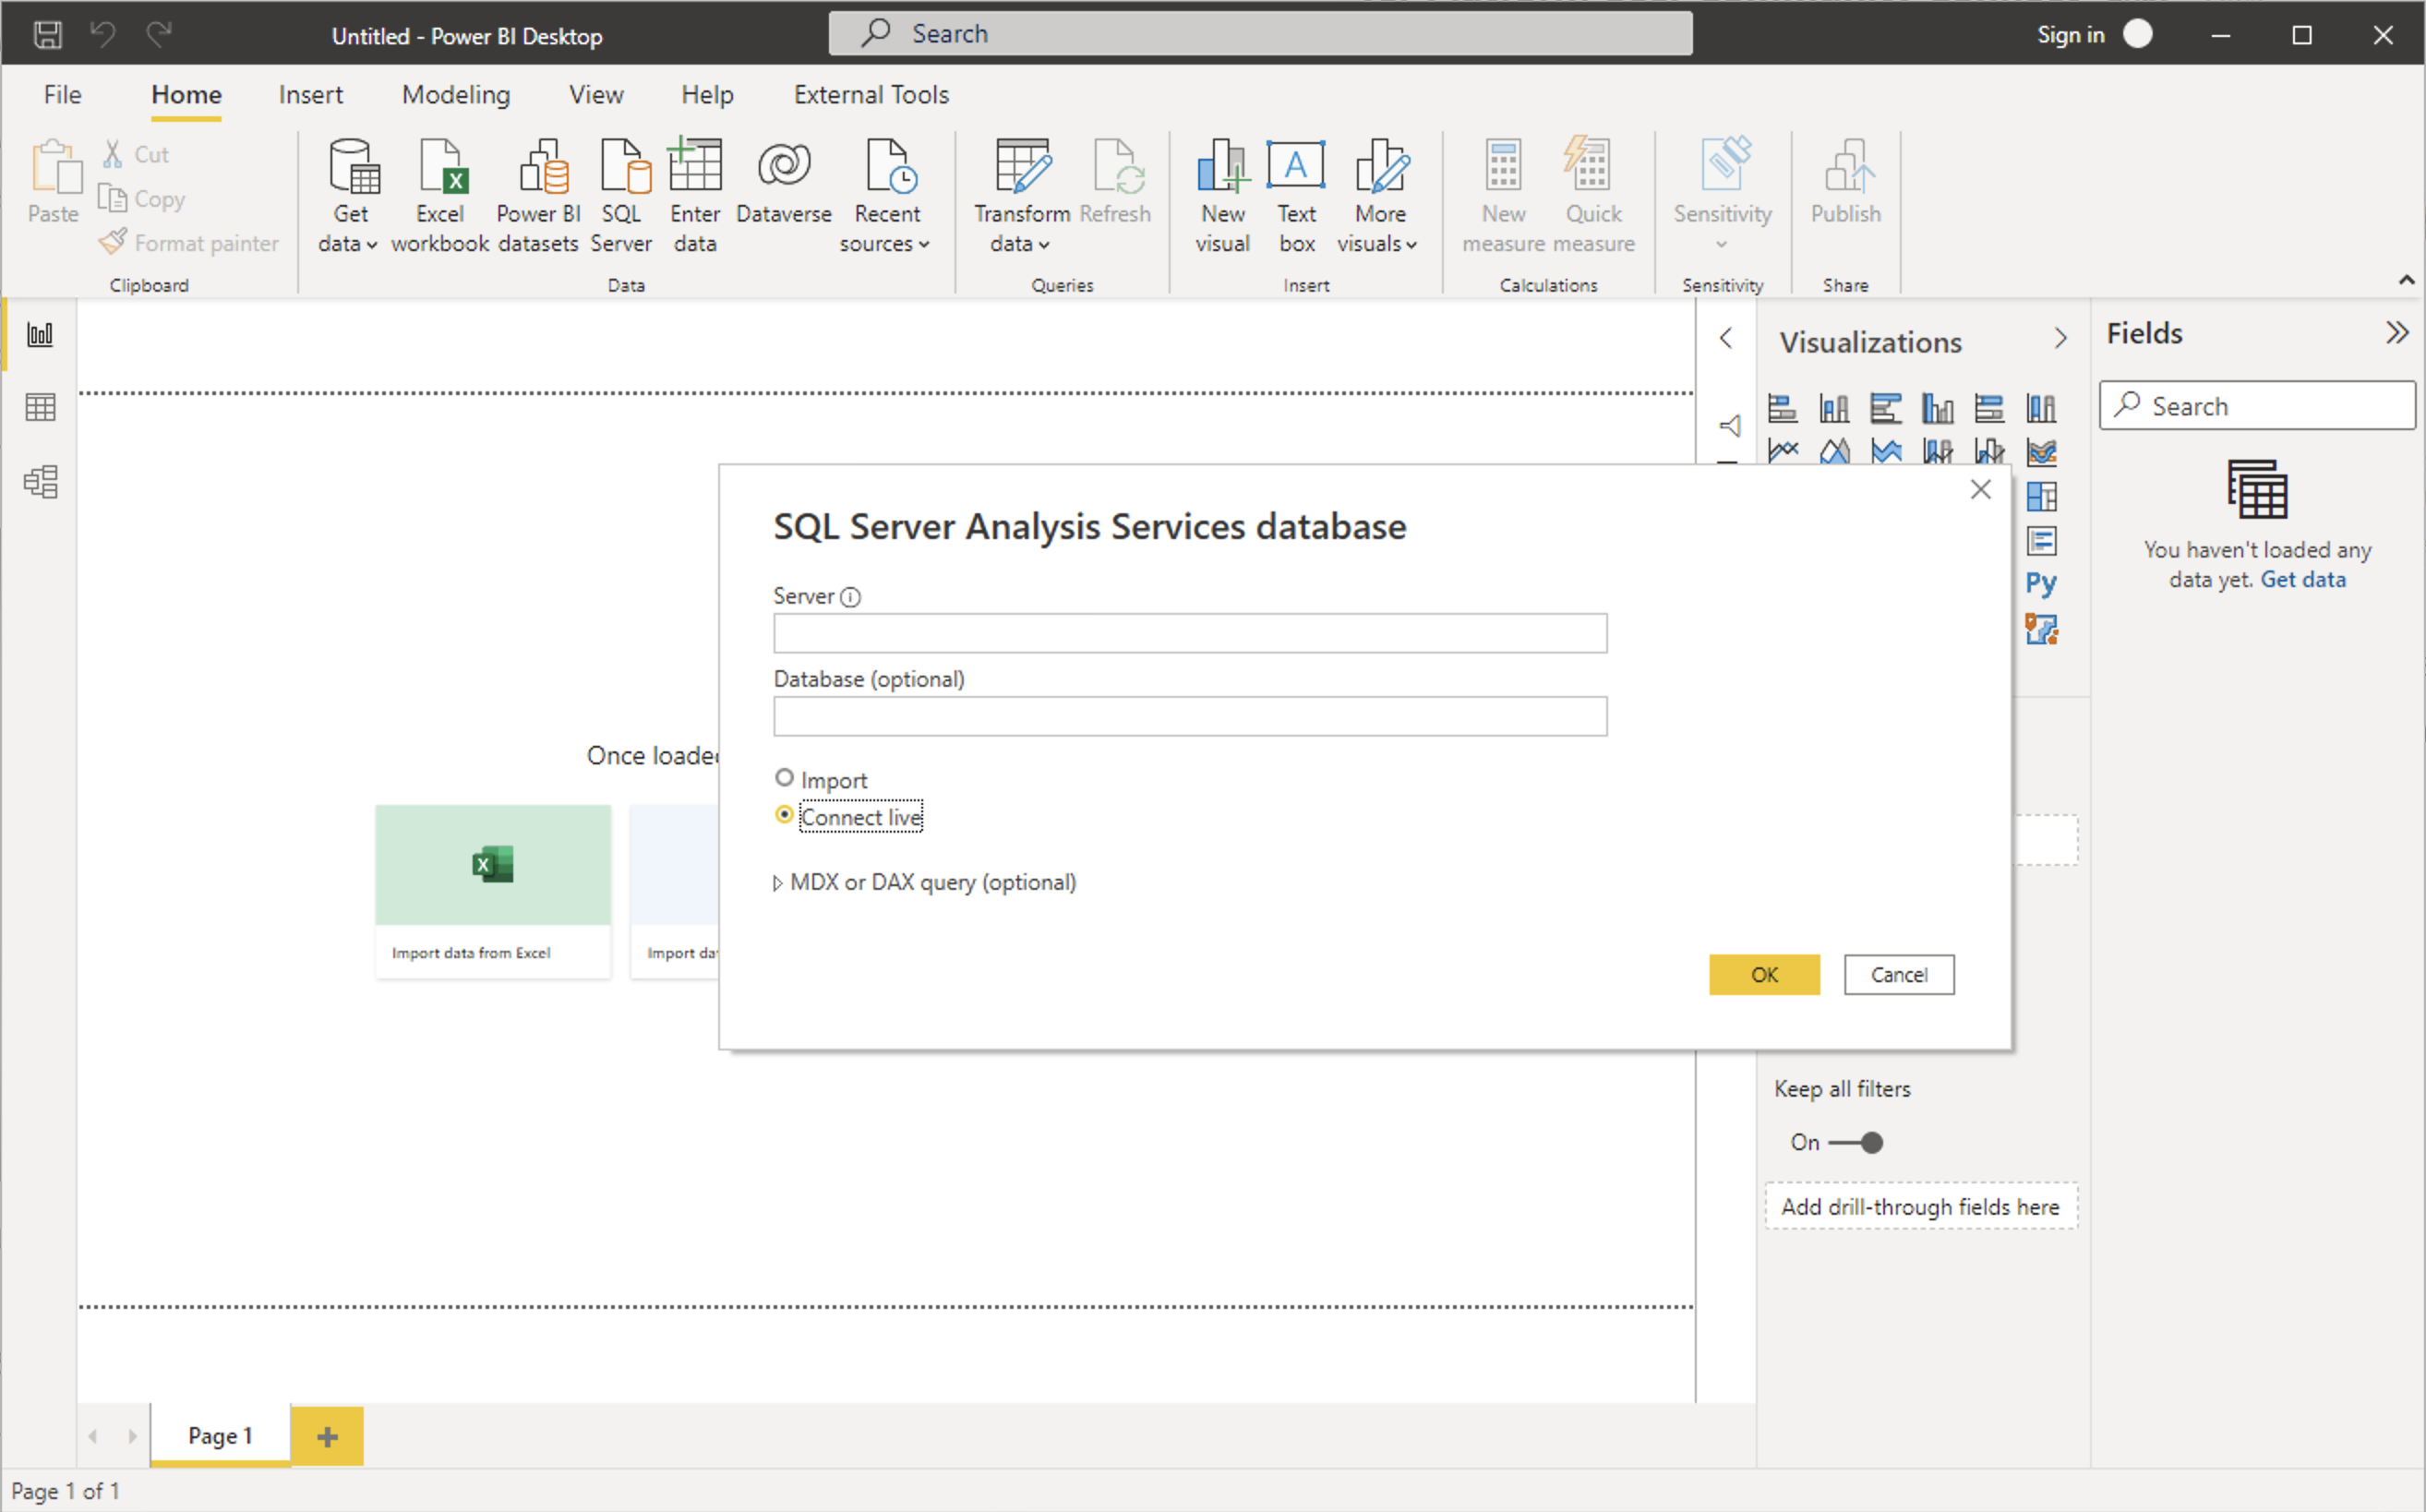2426x1512 pixels.
Task: Click the Map visualization icon
Action: [2041, 629]
